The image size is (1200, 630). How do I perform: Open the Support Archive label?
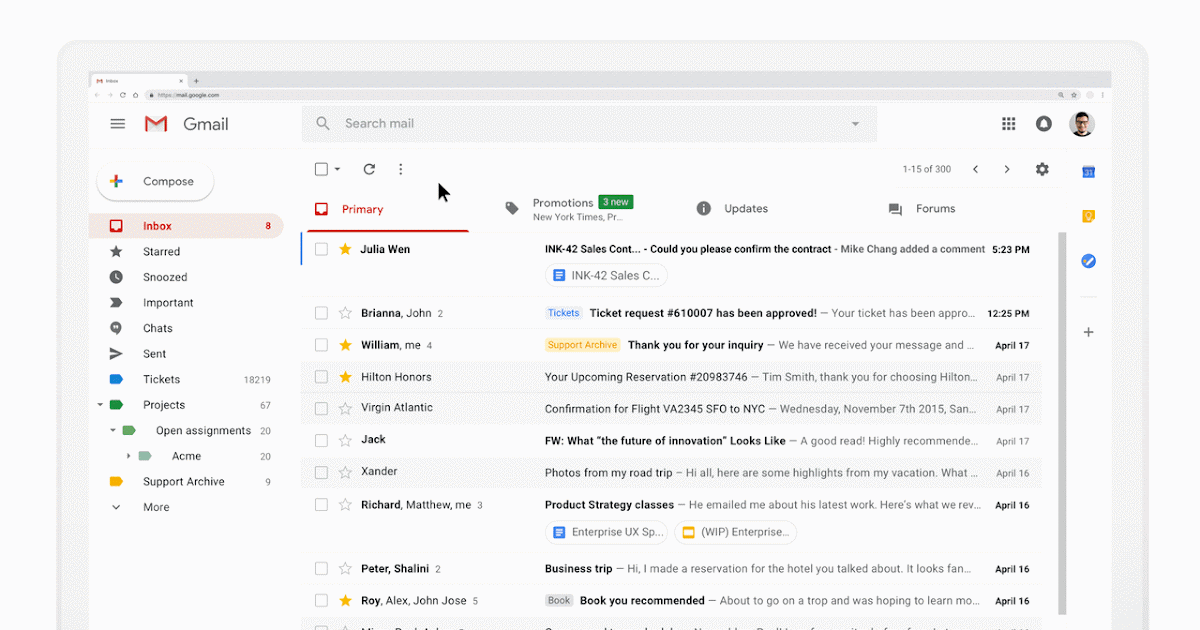coord(186,482)
